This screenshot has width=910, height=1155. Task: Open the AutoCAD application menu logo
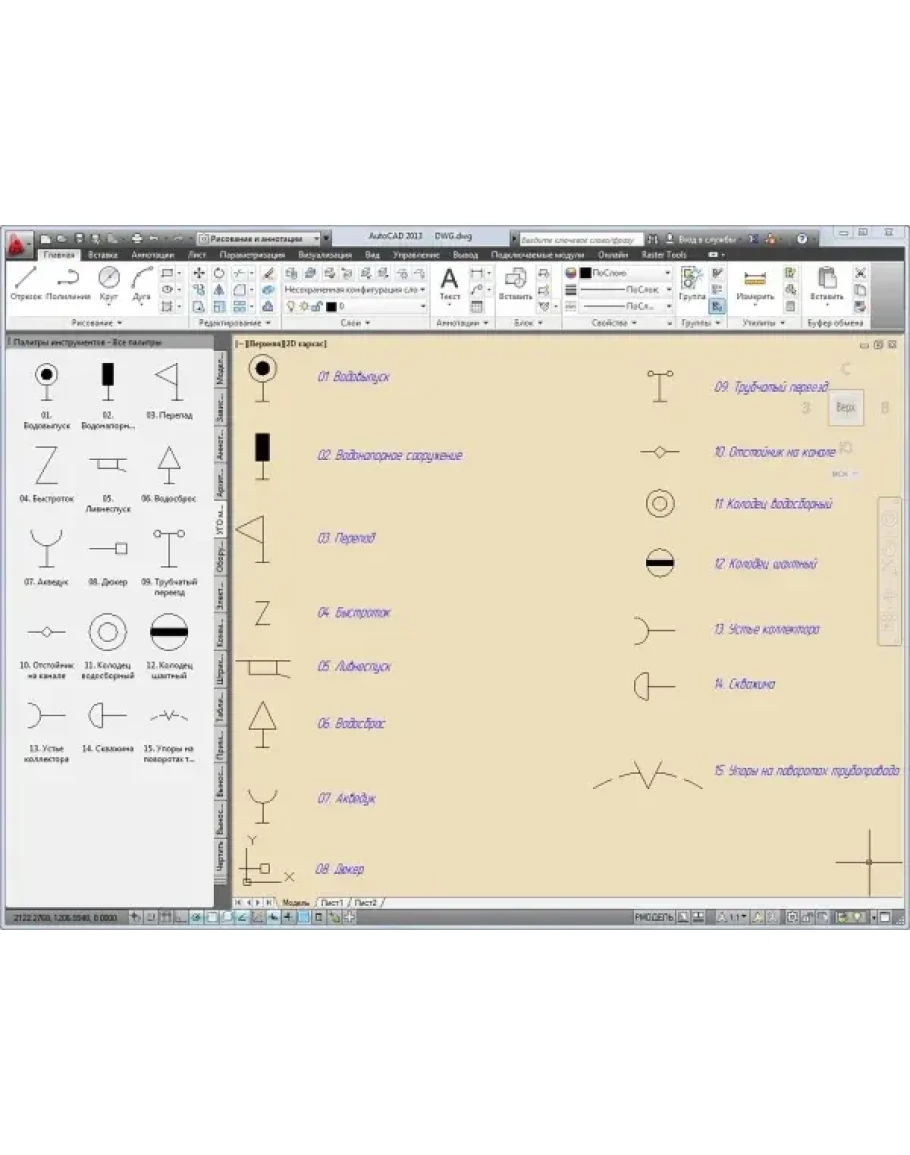coord(18,243)
